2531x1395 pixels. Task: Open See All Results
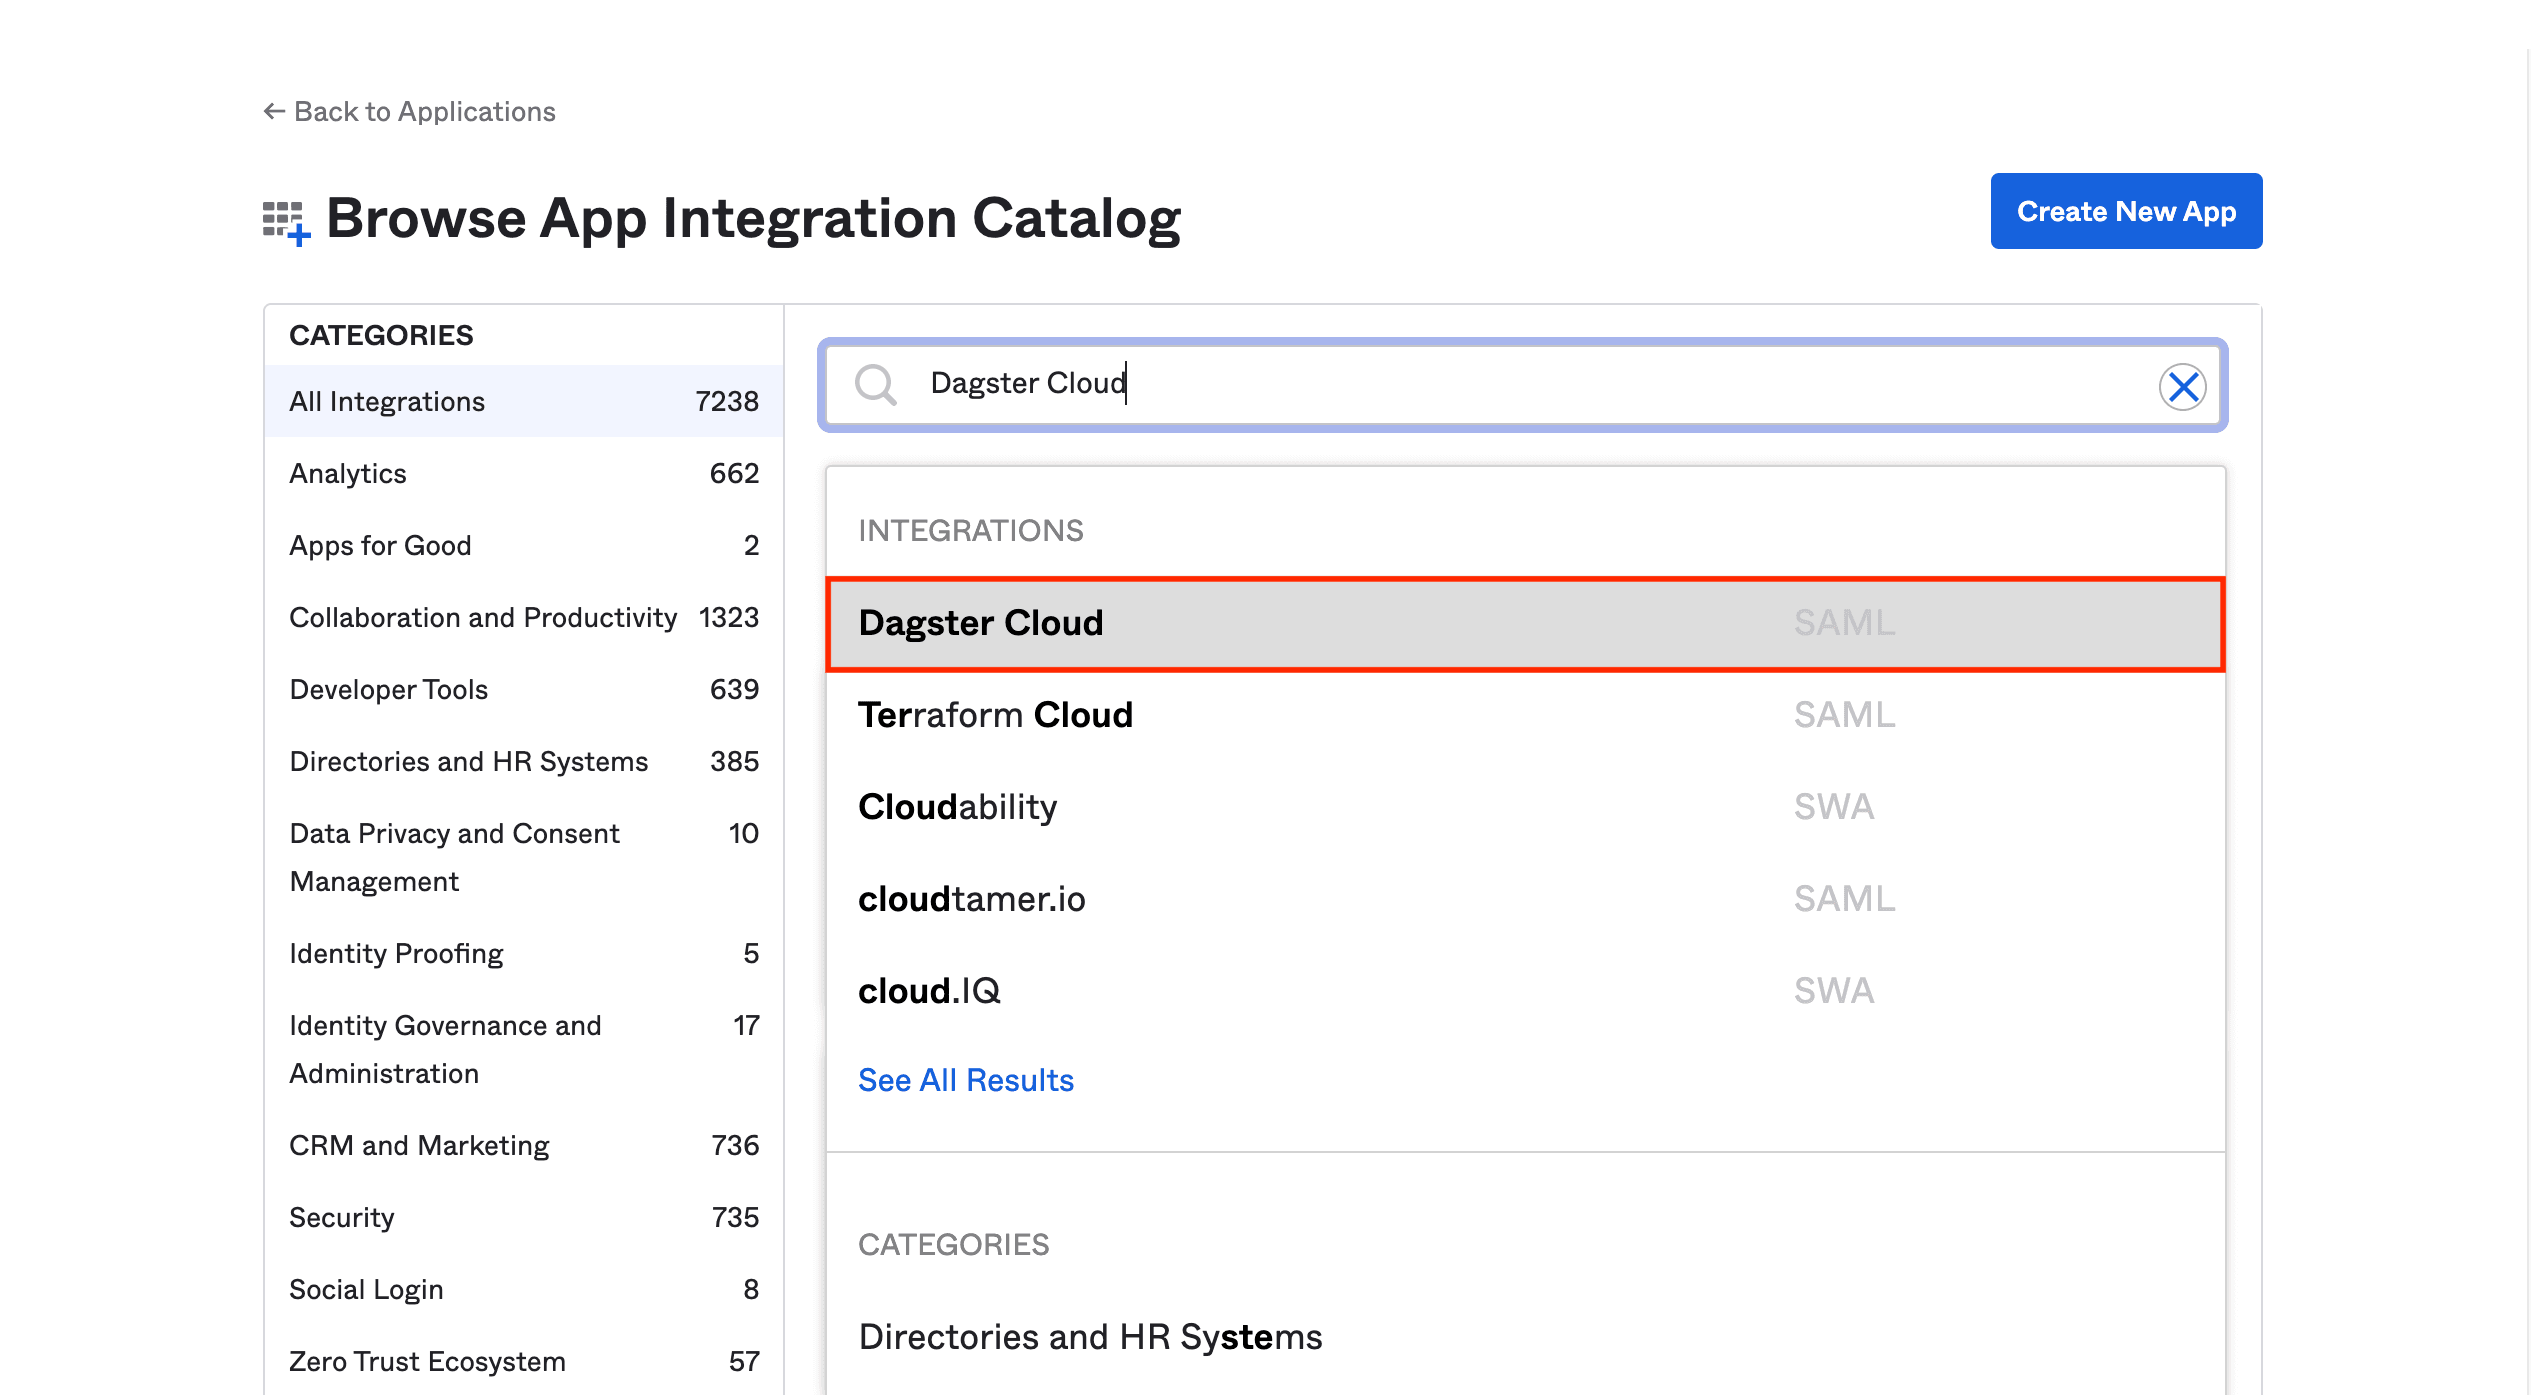coord(965,1079)
